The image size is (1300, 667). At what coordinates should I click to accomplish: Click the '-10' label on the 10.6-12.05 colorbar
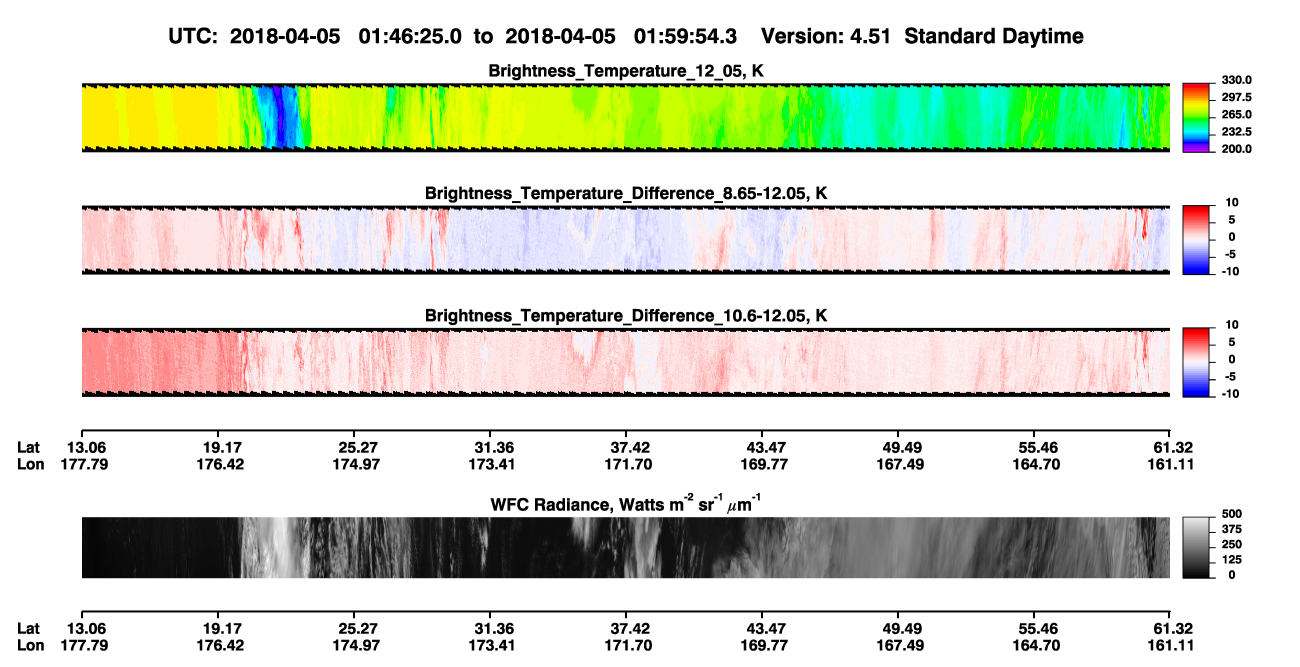coord(1229,394)
